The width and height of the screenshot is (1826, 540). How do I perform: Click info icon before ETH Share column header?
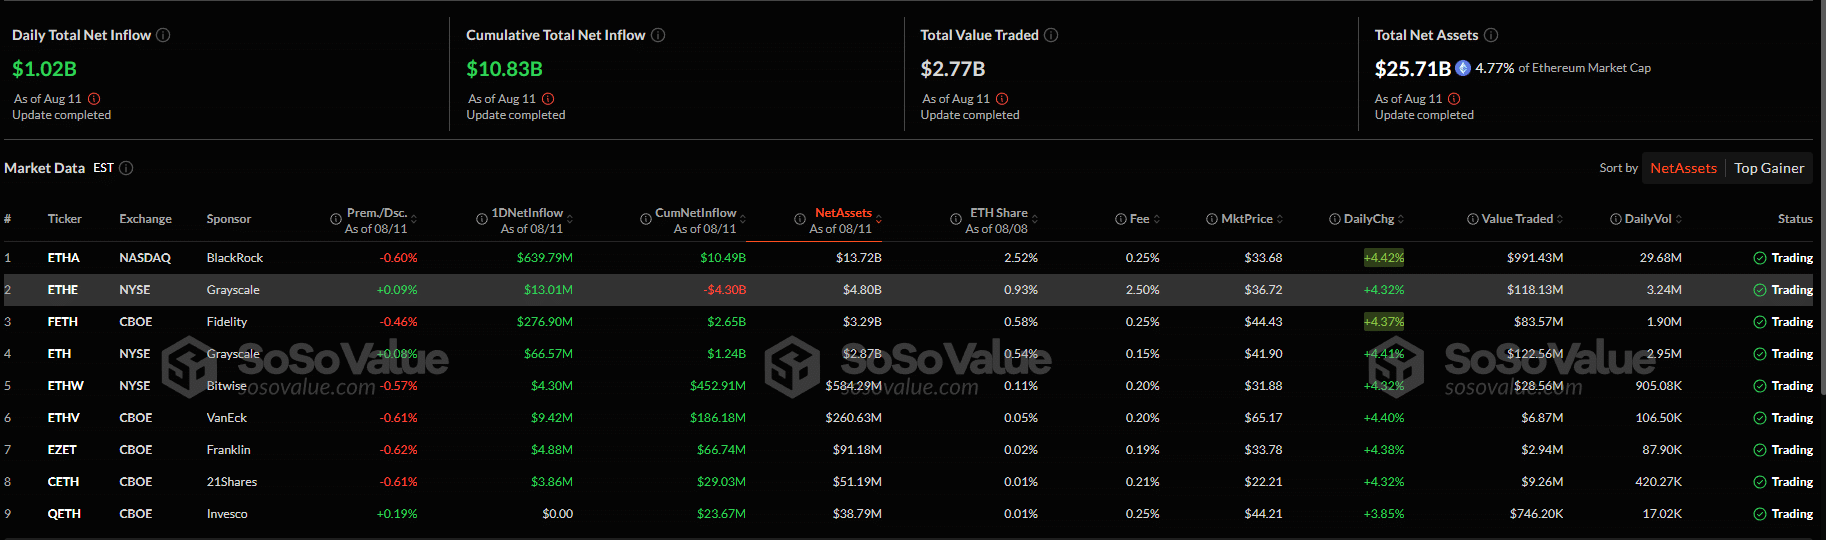(956, 219)
